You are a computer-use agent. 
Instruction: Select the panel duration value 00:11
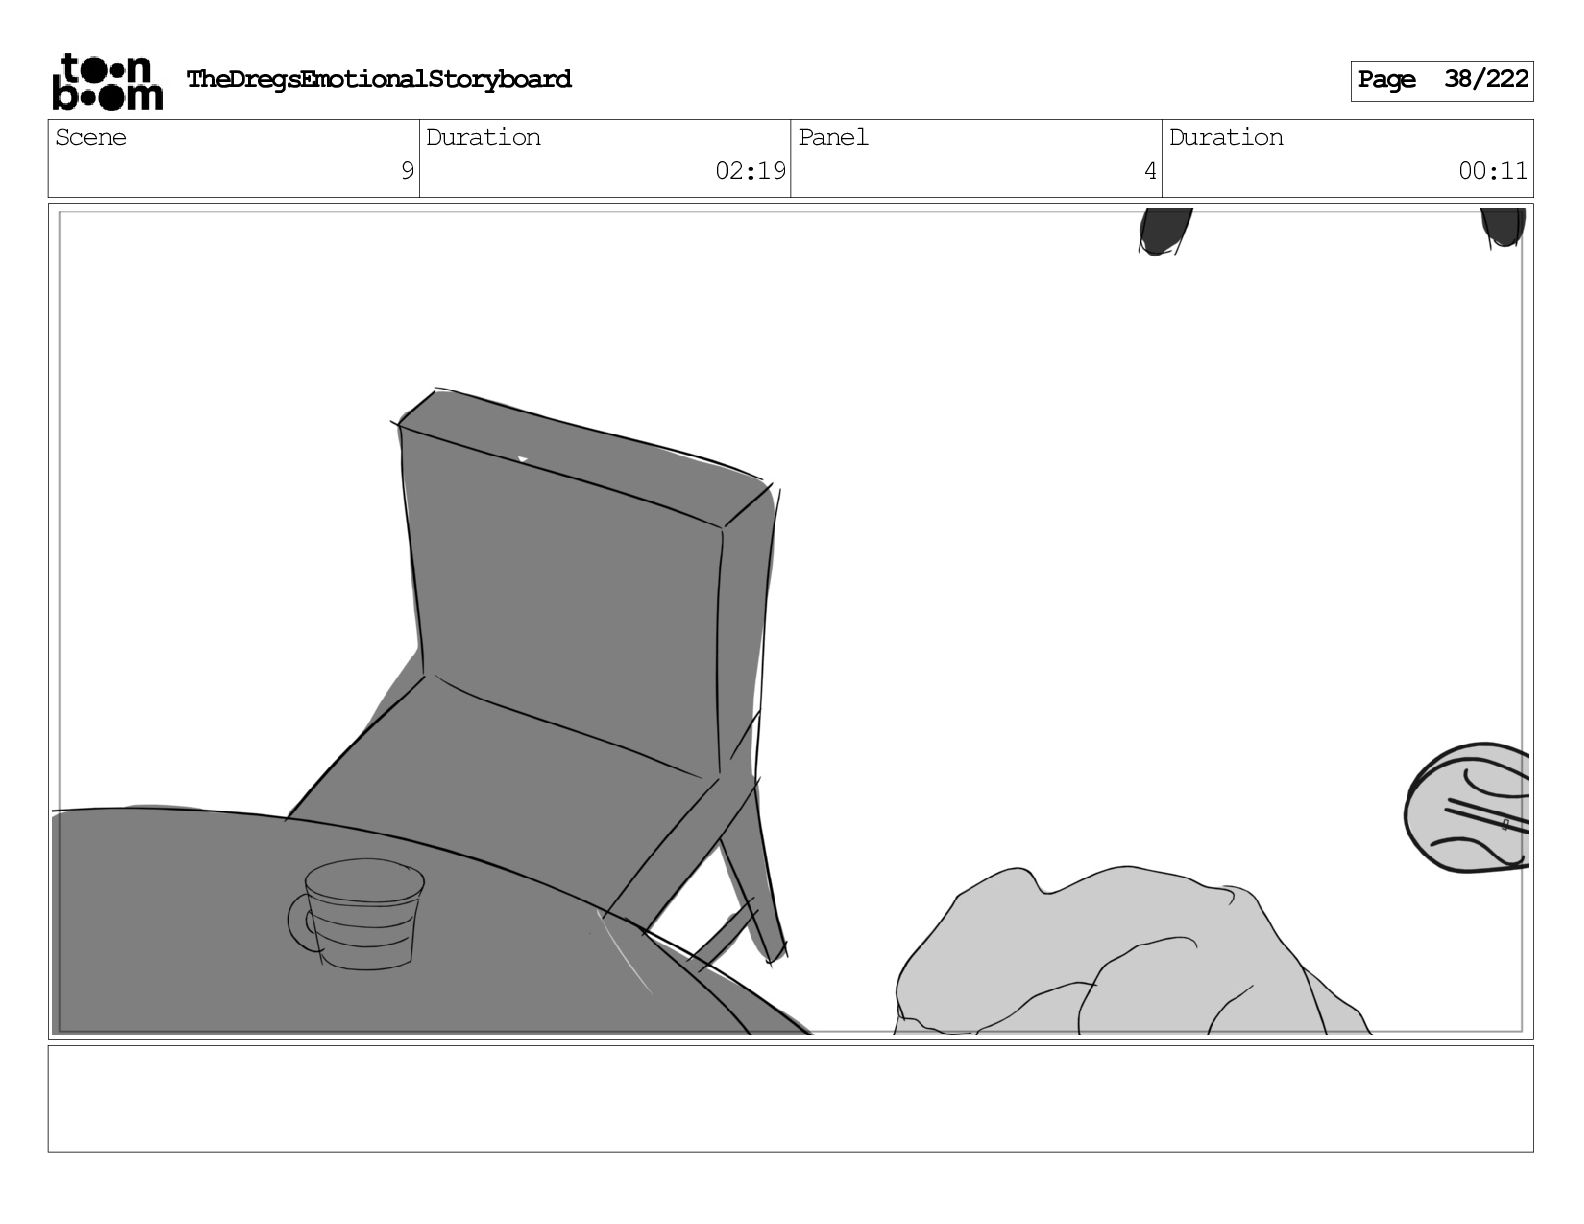1493,171
